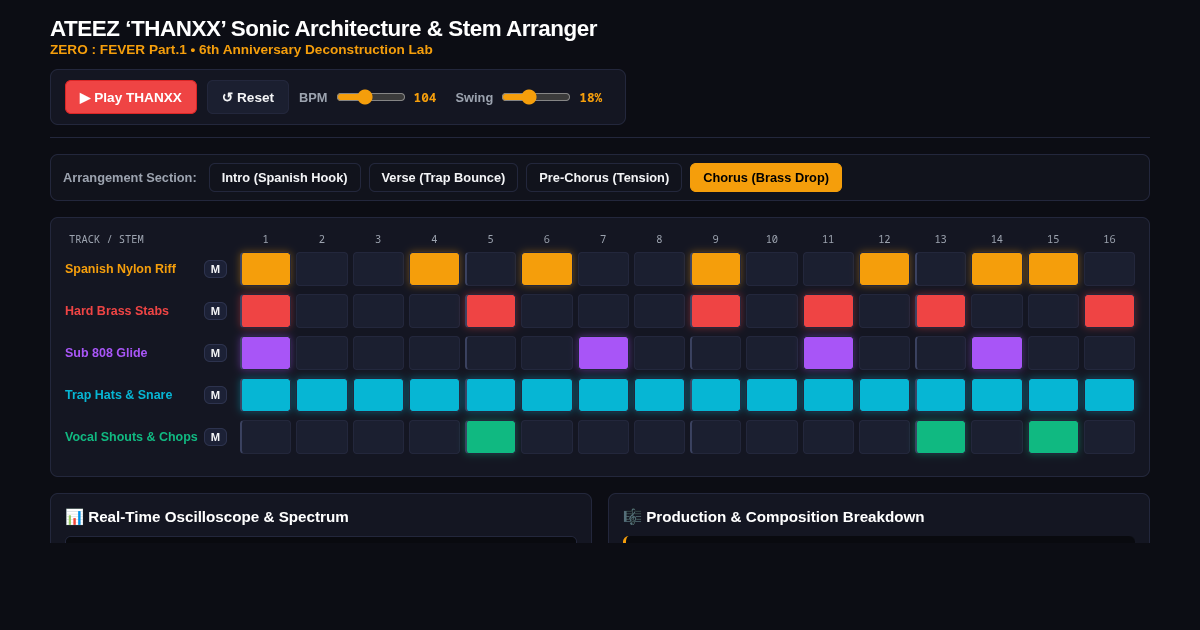Toggle Spanish Nylon Riff step 1
Image resolution: width=1200 pixels, height=630 pixels.
[x=265, y=269]
